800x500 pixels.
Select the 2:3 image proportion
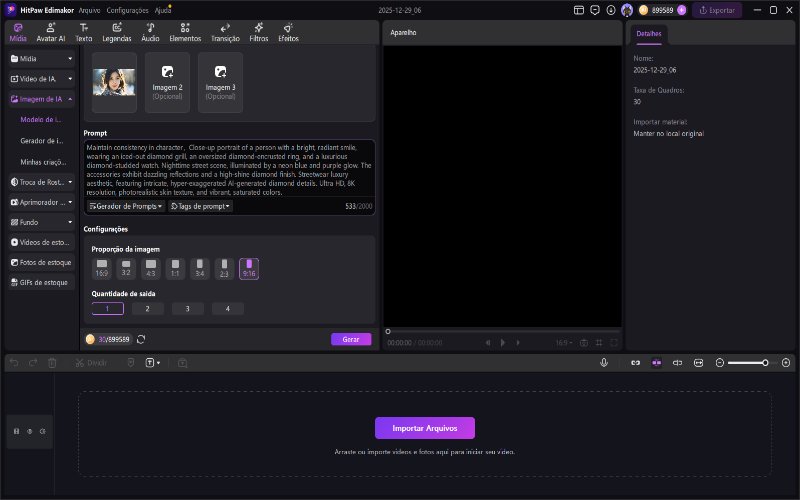(x=224, y=268)
